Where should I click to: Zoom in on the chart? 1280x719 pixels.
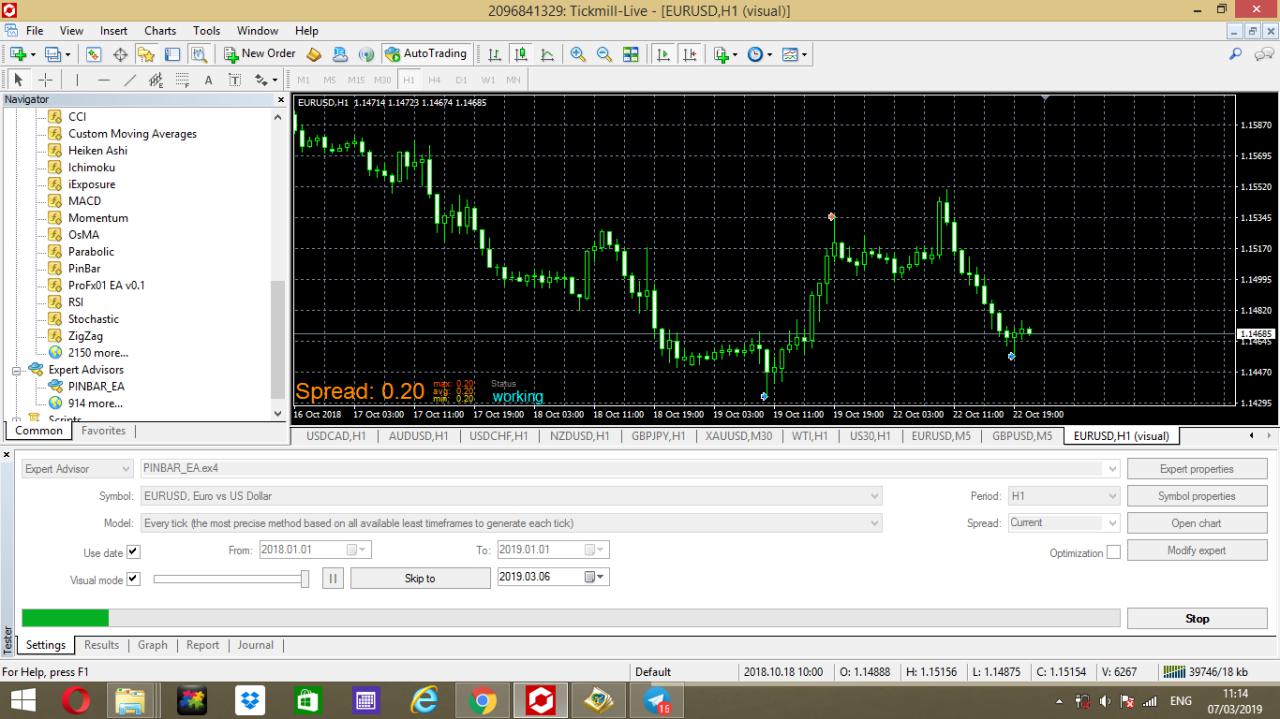pyautogui.click(x=578, y=54)
